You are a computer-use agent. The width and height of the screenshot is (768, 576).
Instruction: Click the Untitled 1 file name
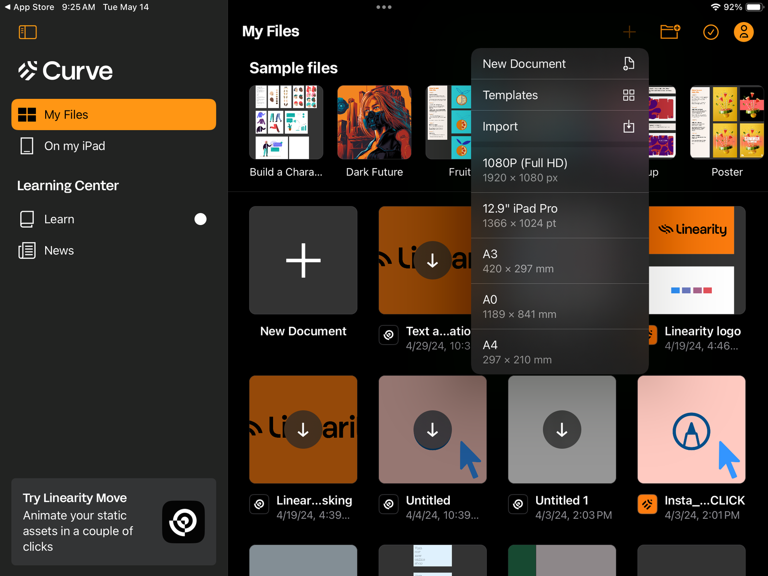(x=561, y=500)
